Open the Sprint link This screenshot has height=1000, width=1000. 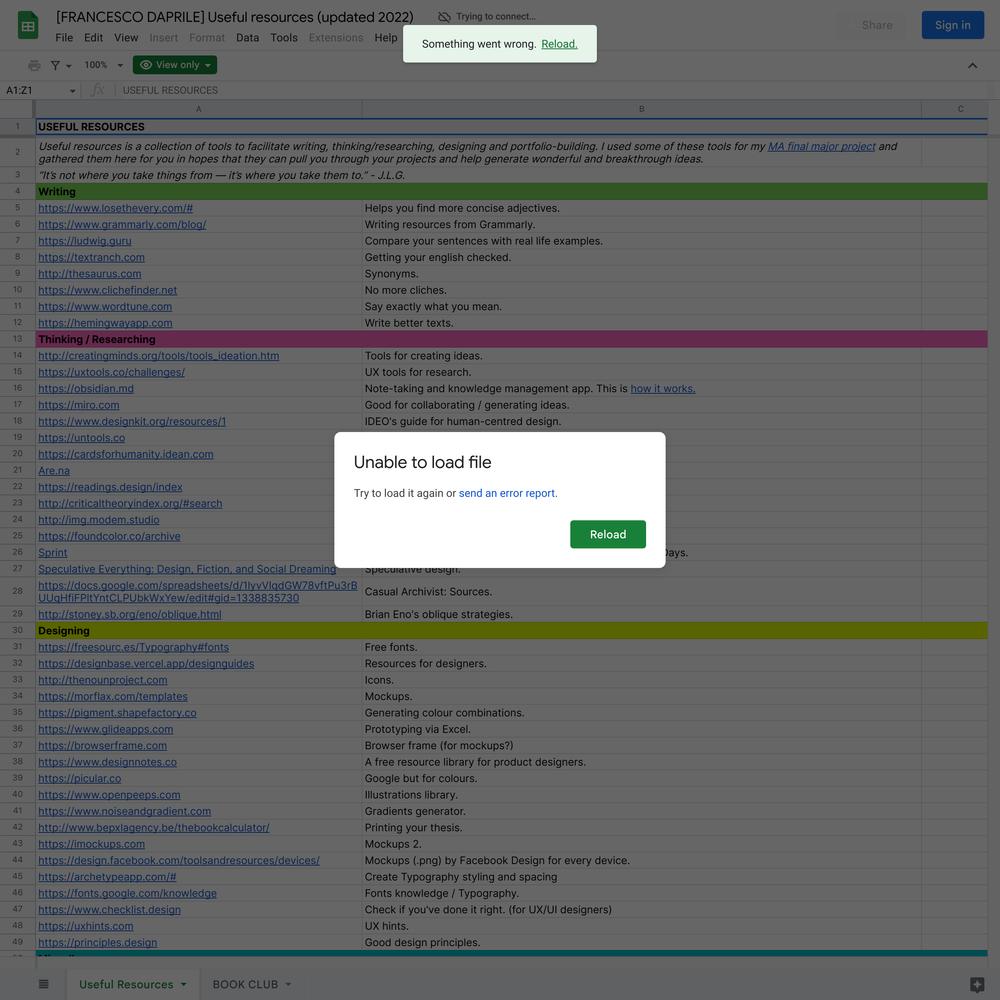click(52, 553)
